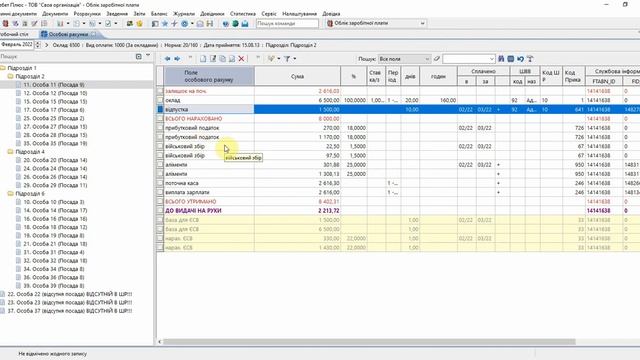Open the 'Все поля' search field dropdown

(x=427, y=59)
